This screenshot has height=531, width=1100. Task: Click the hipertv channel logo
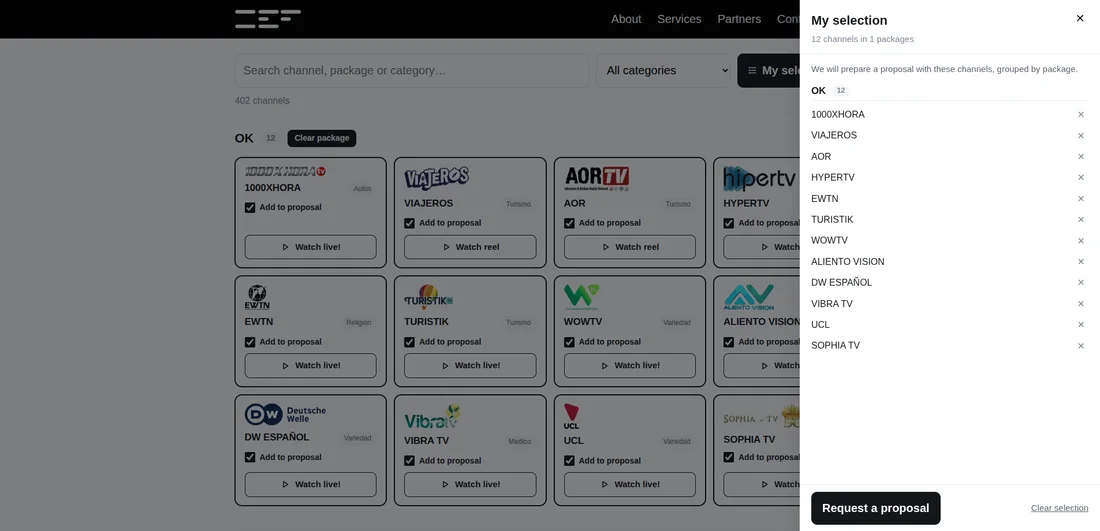[760, 178]
